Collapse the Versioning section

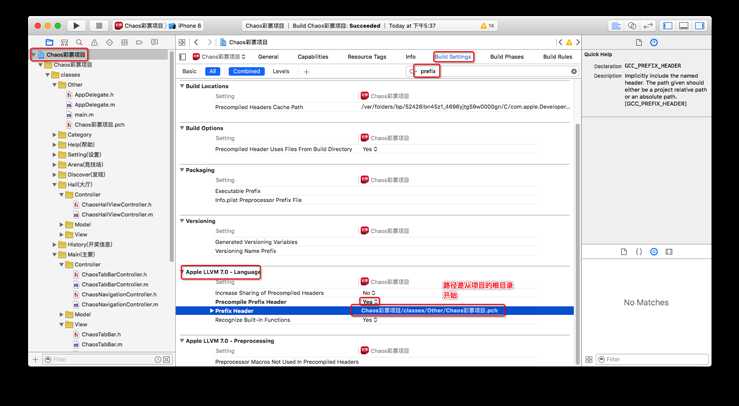[x=182, y=221]
